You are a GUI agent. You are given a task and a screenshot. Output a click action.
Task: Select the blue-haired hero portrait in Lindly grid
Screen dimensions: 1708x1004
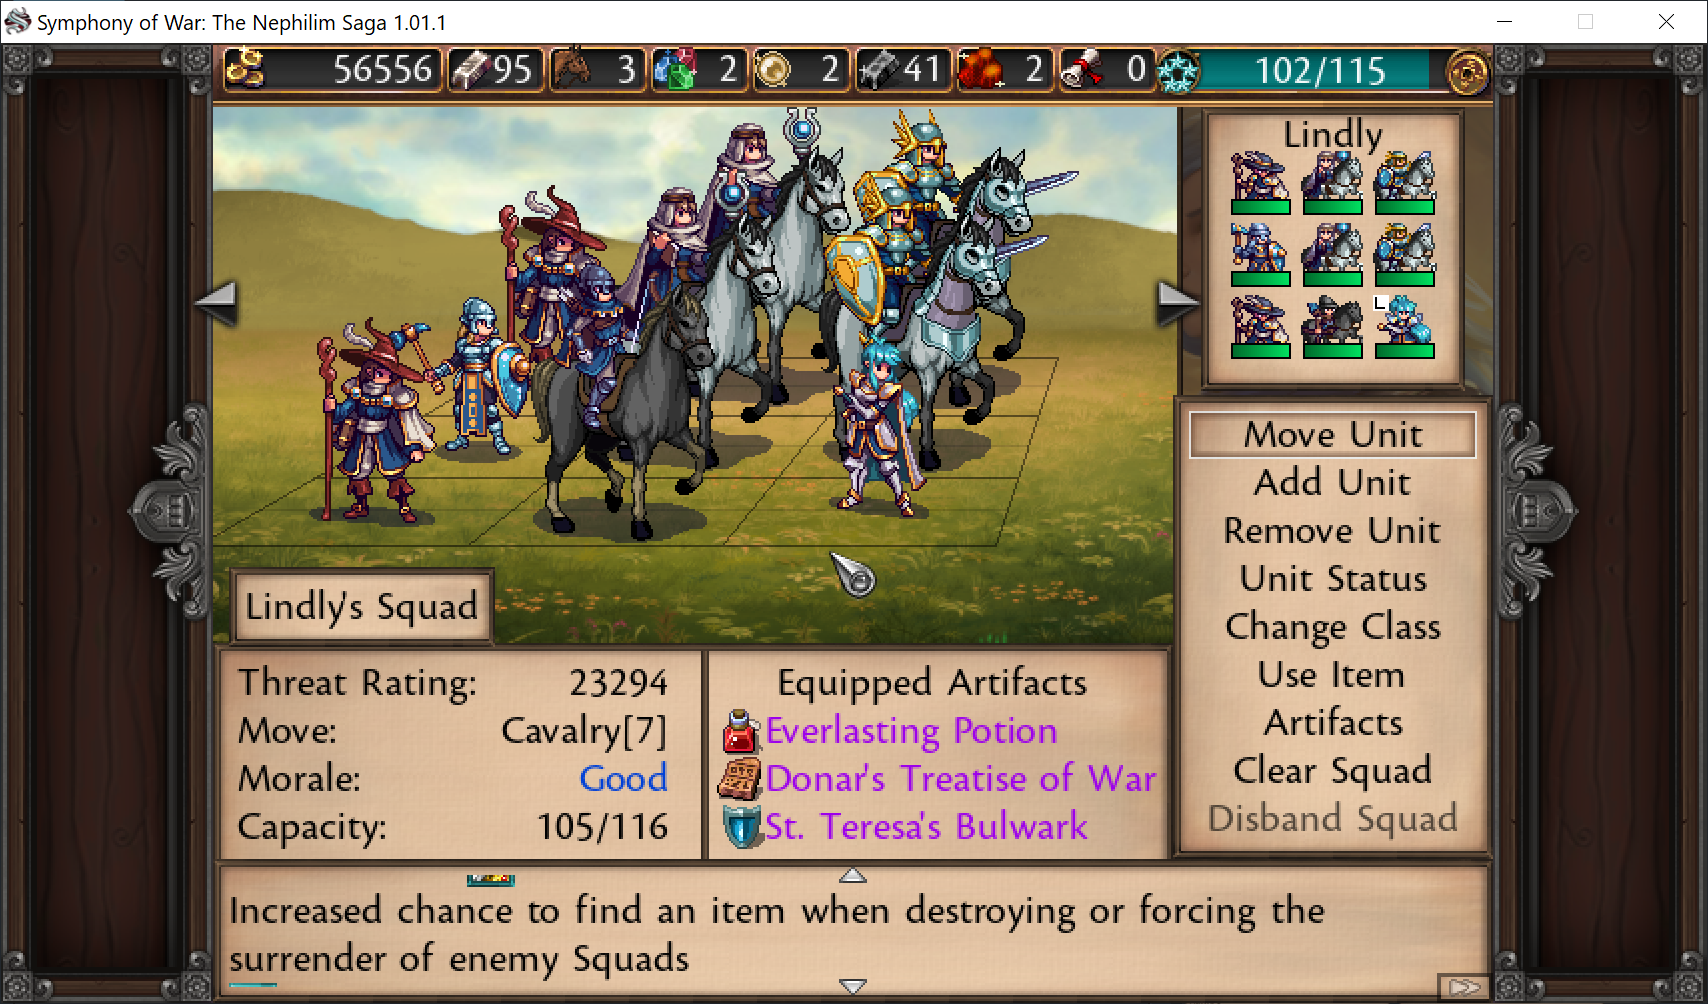pyautogui.click(x=1404, y=326)
